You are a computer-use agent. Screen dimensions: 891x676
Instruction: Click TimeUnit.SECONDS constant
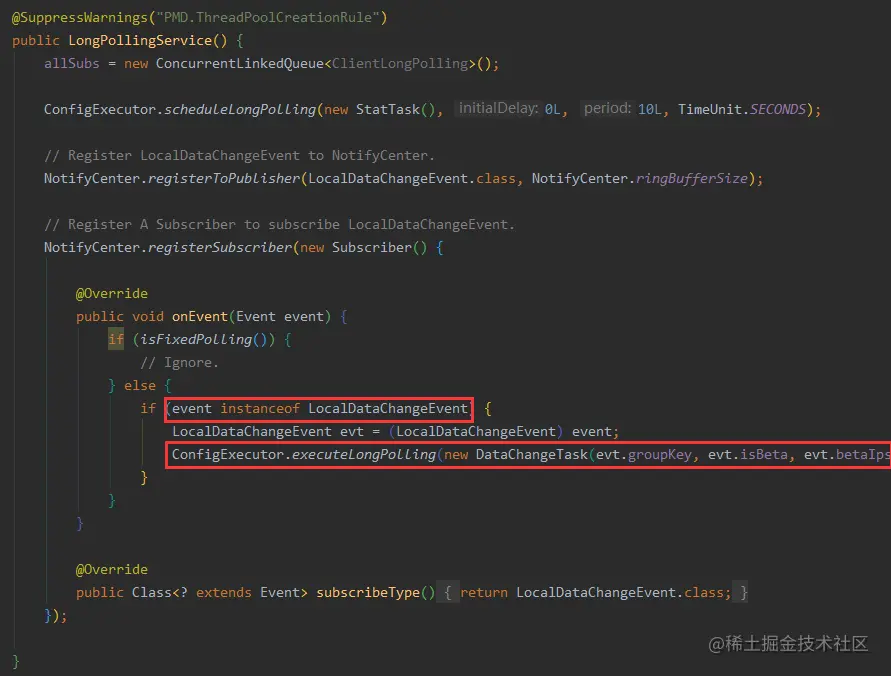[x=742, y=109]
